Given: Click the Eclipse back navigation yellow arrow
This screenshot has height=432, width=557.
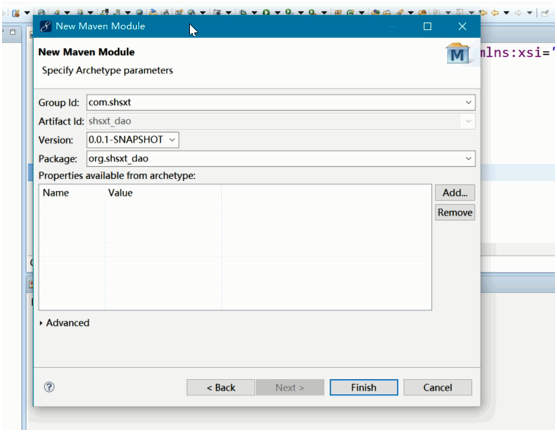Looking at the screenshot, I should (495, 13).
